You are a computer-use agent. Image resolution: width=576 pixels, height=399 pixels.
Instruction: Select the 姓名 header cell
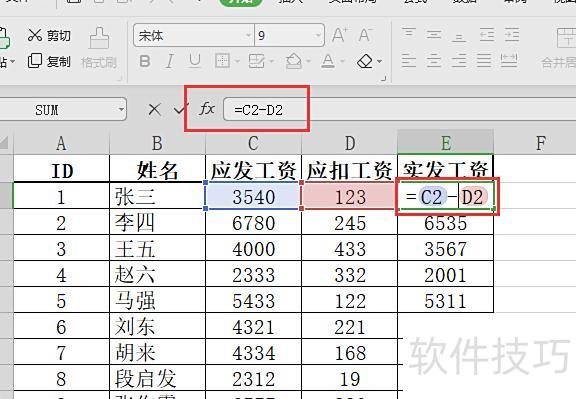tap(157, 170)
